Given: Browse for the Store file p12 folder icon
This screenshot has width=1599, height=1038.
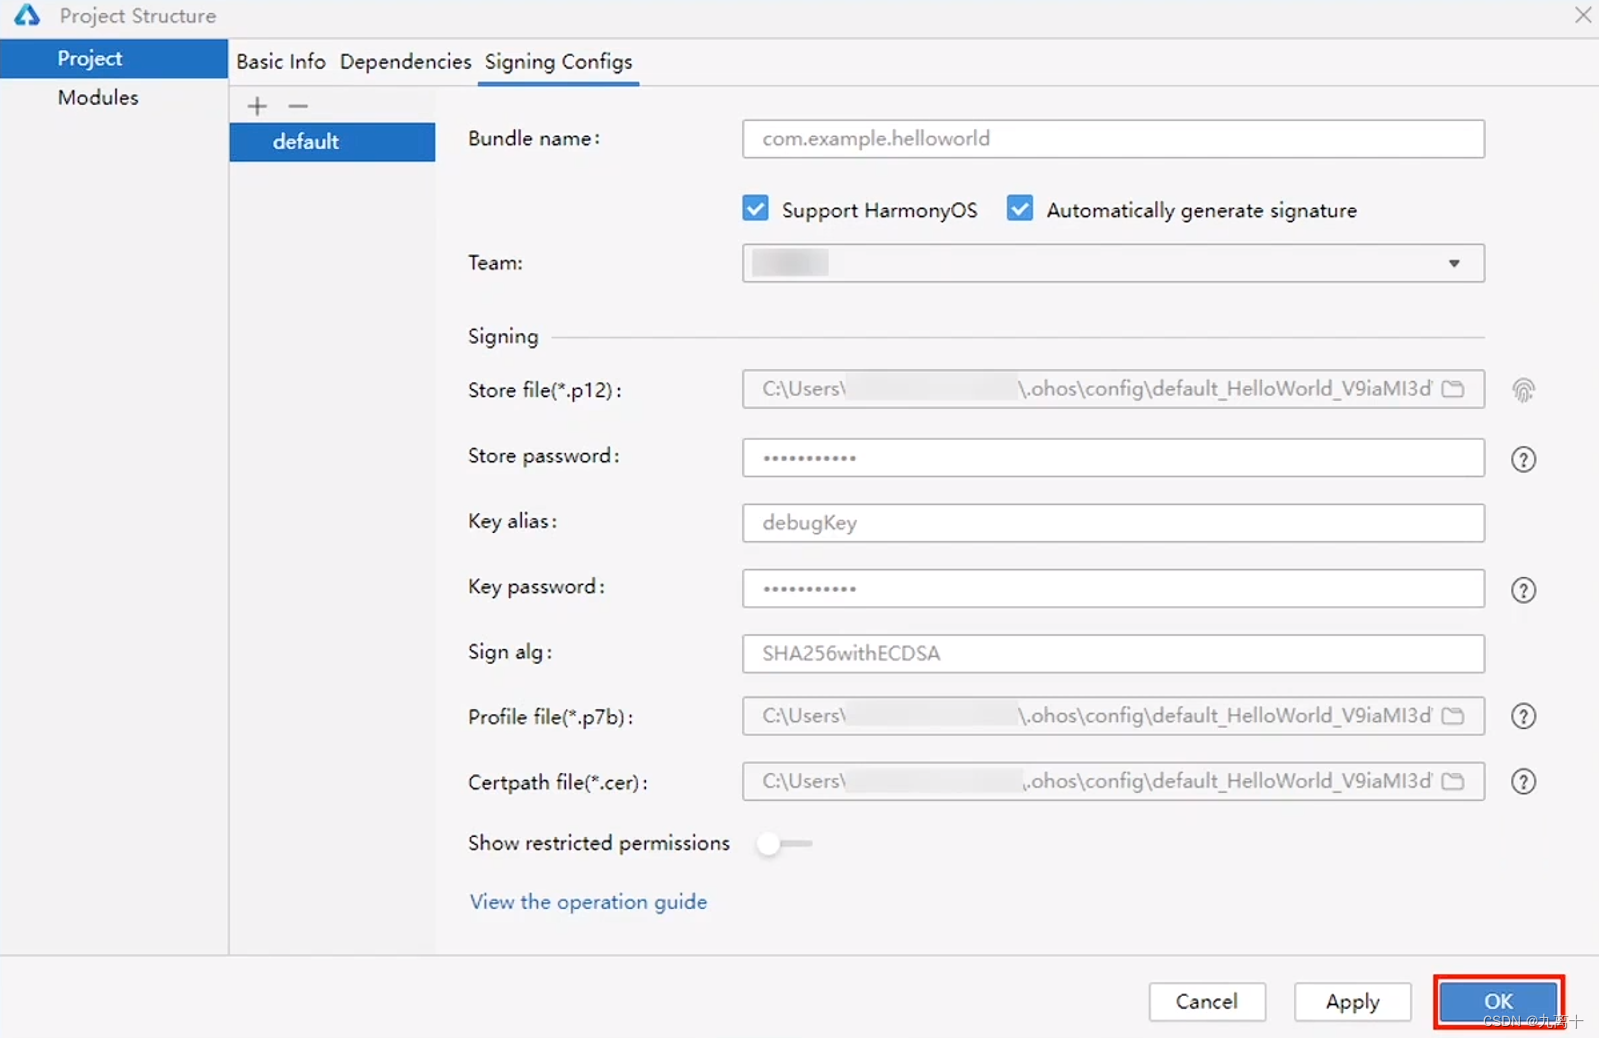Looking at the screenshot, I should tap(1453, 389).
